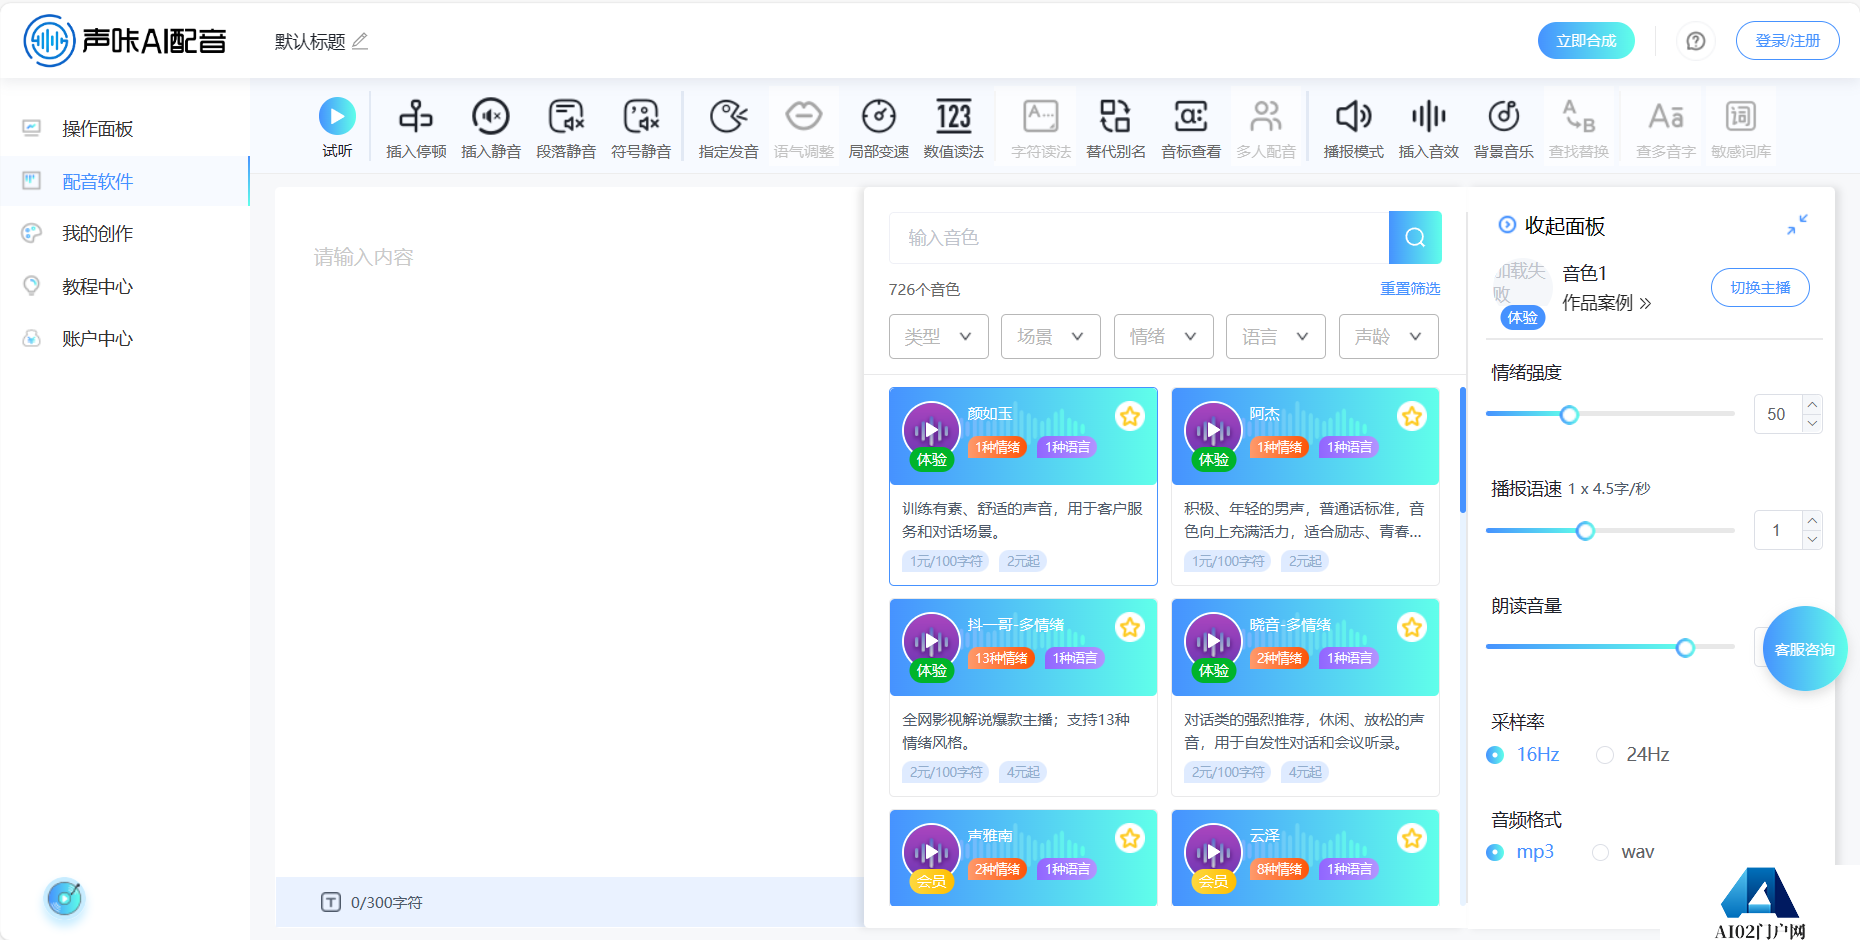Favorite the 阿杰 voice star
Image resolution: width=1860 pixels, height=940 pixels.
tap(1412, 416)
